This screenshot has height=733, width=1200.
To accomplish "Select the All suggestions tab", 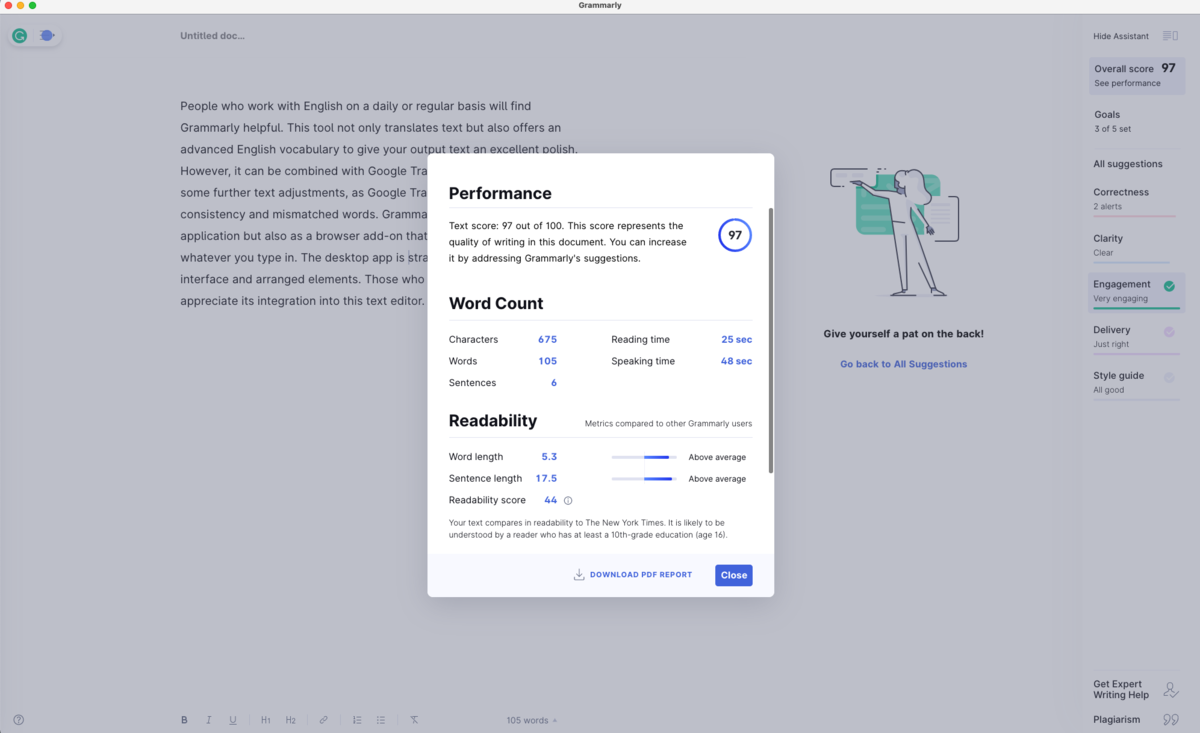I will click(1128, 164).
